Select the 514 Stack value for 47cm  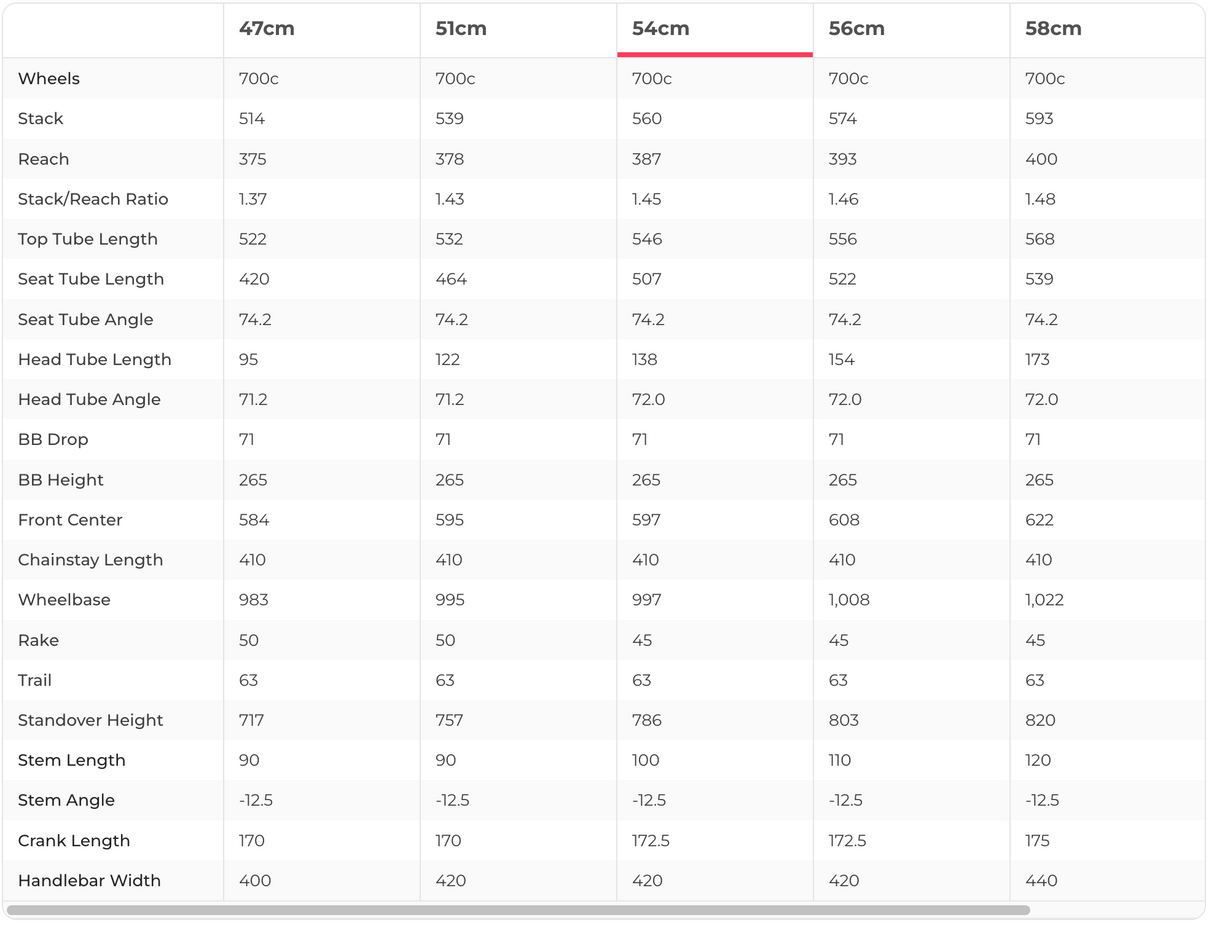(252, 119)
